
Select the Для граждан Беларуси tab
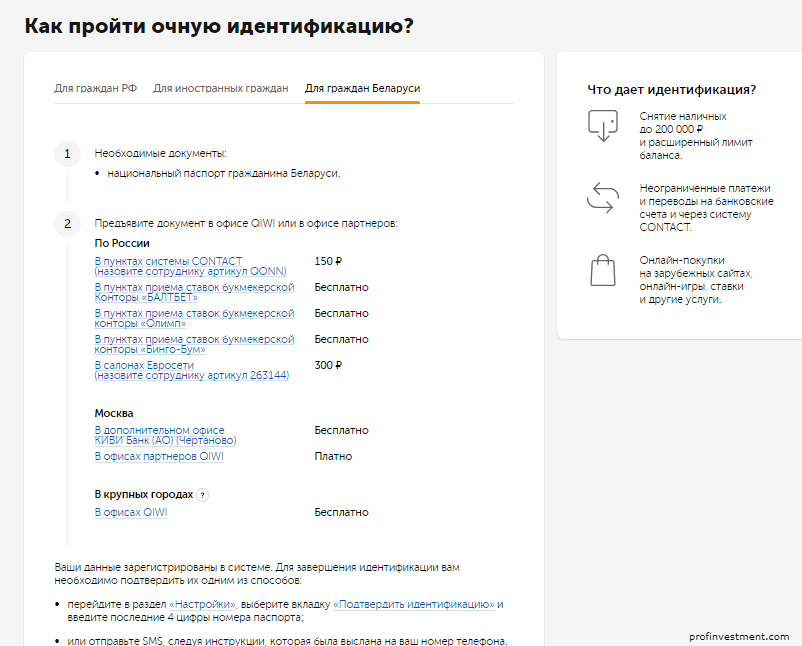(x=362, y=88)
